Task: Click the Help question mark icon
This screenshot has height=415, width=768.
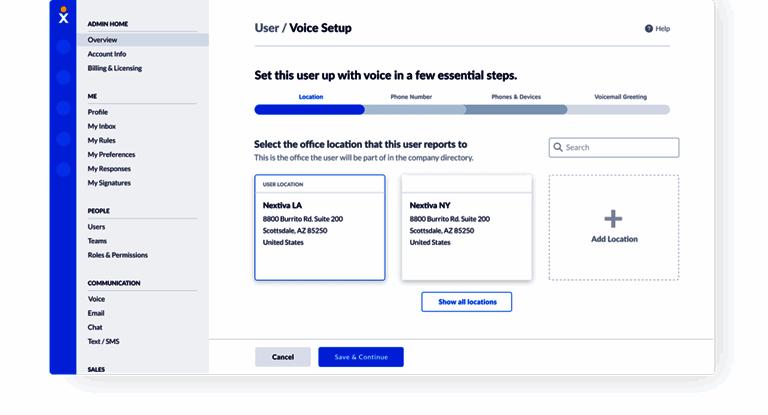Action: pos(649,29)
